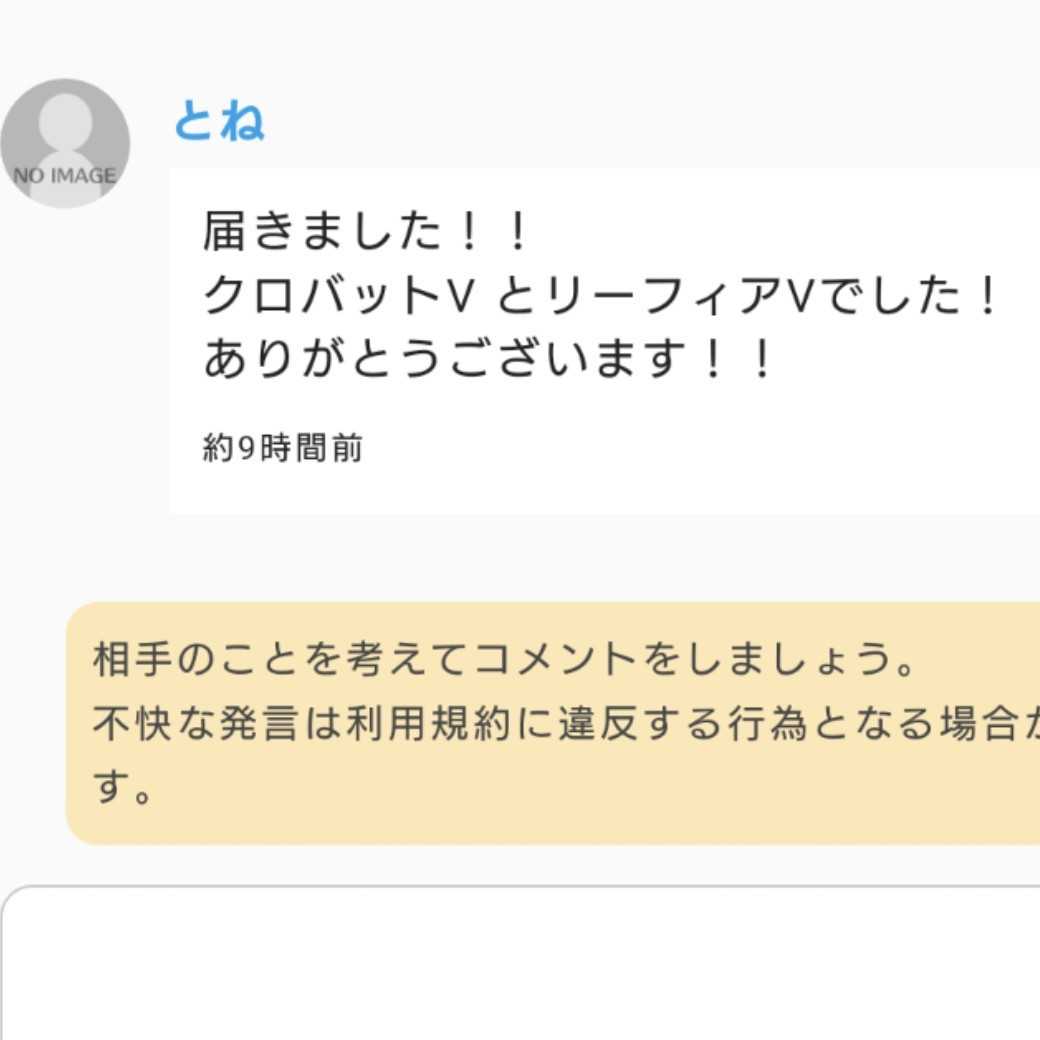Click the NO IMAGE profile avatar
Image resolution: width=1040 pixels, height=1040 pixels.
click(65, 143)
